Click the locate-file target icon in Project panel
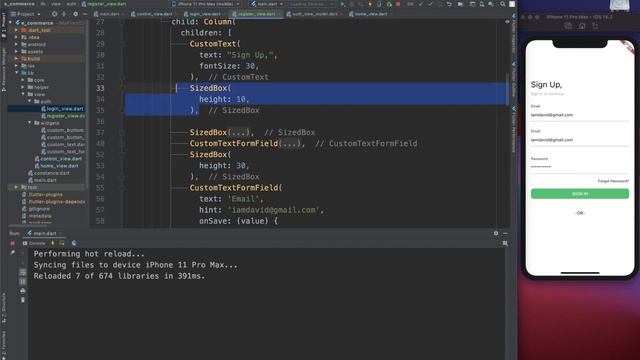 click(x=54, y=14)
